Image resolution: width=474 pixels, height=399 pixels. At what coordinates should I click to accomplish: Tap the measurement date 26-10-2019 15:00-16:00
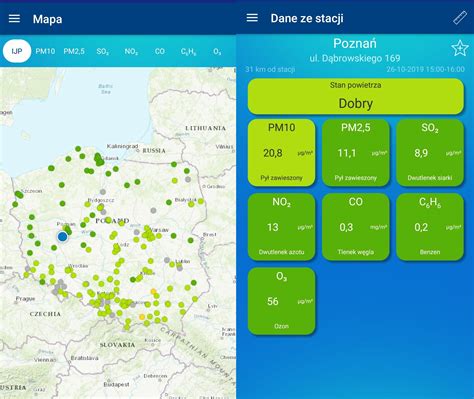point(425,69)
